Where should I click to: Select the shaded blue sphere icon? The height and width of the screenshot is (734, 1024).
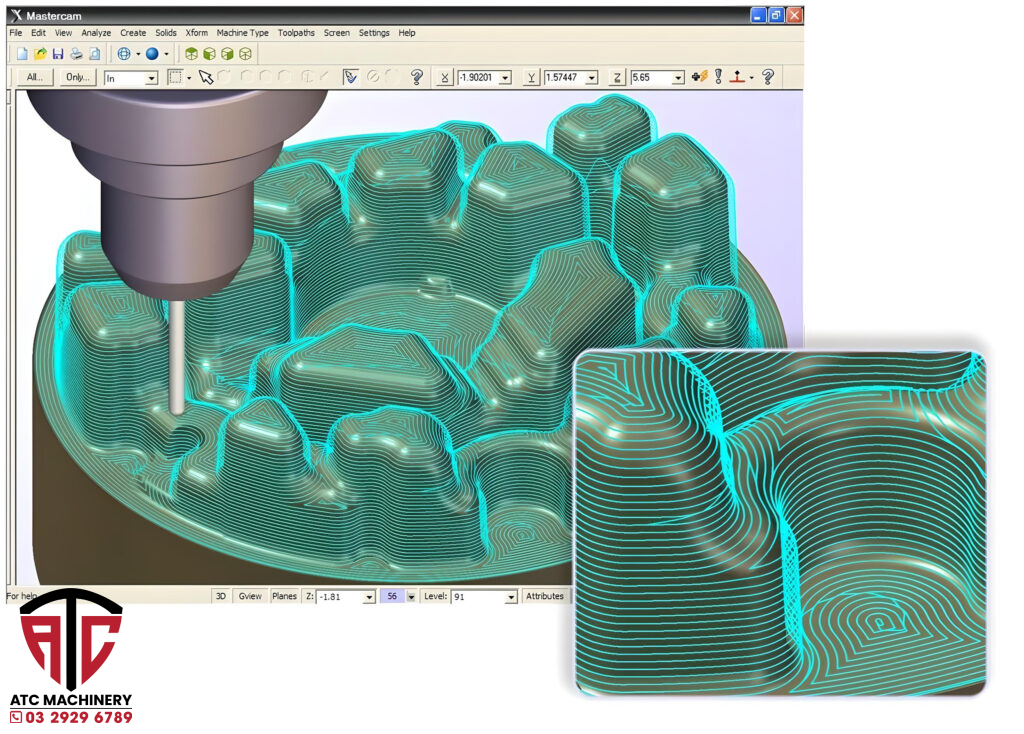click(152, 54)
